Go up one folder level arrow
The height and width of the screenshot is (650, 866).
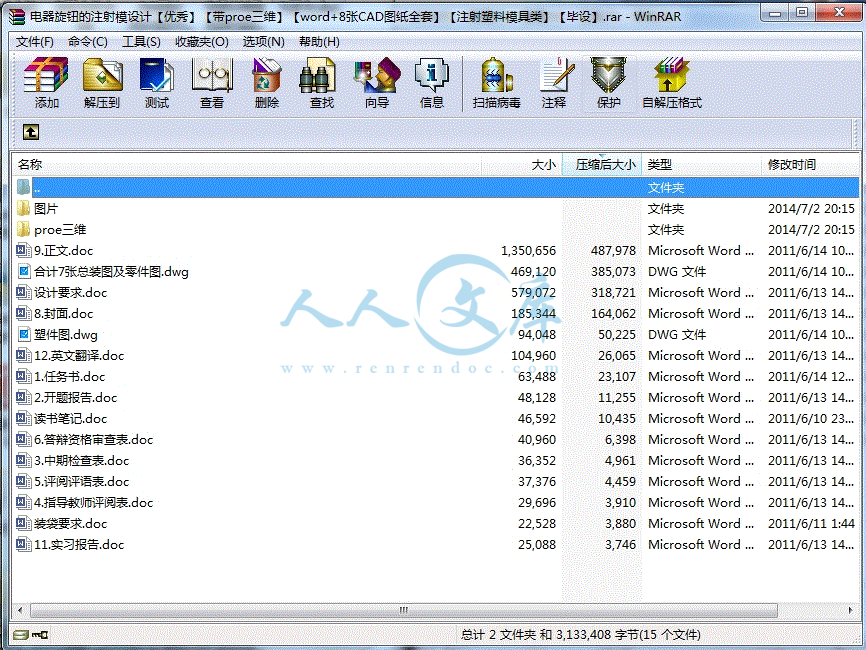[31, 132]
